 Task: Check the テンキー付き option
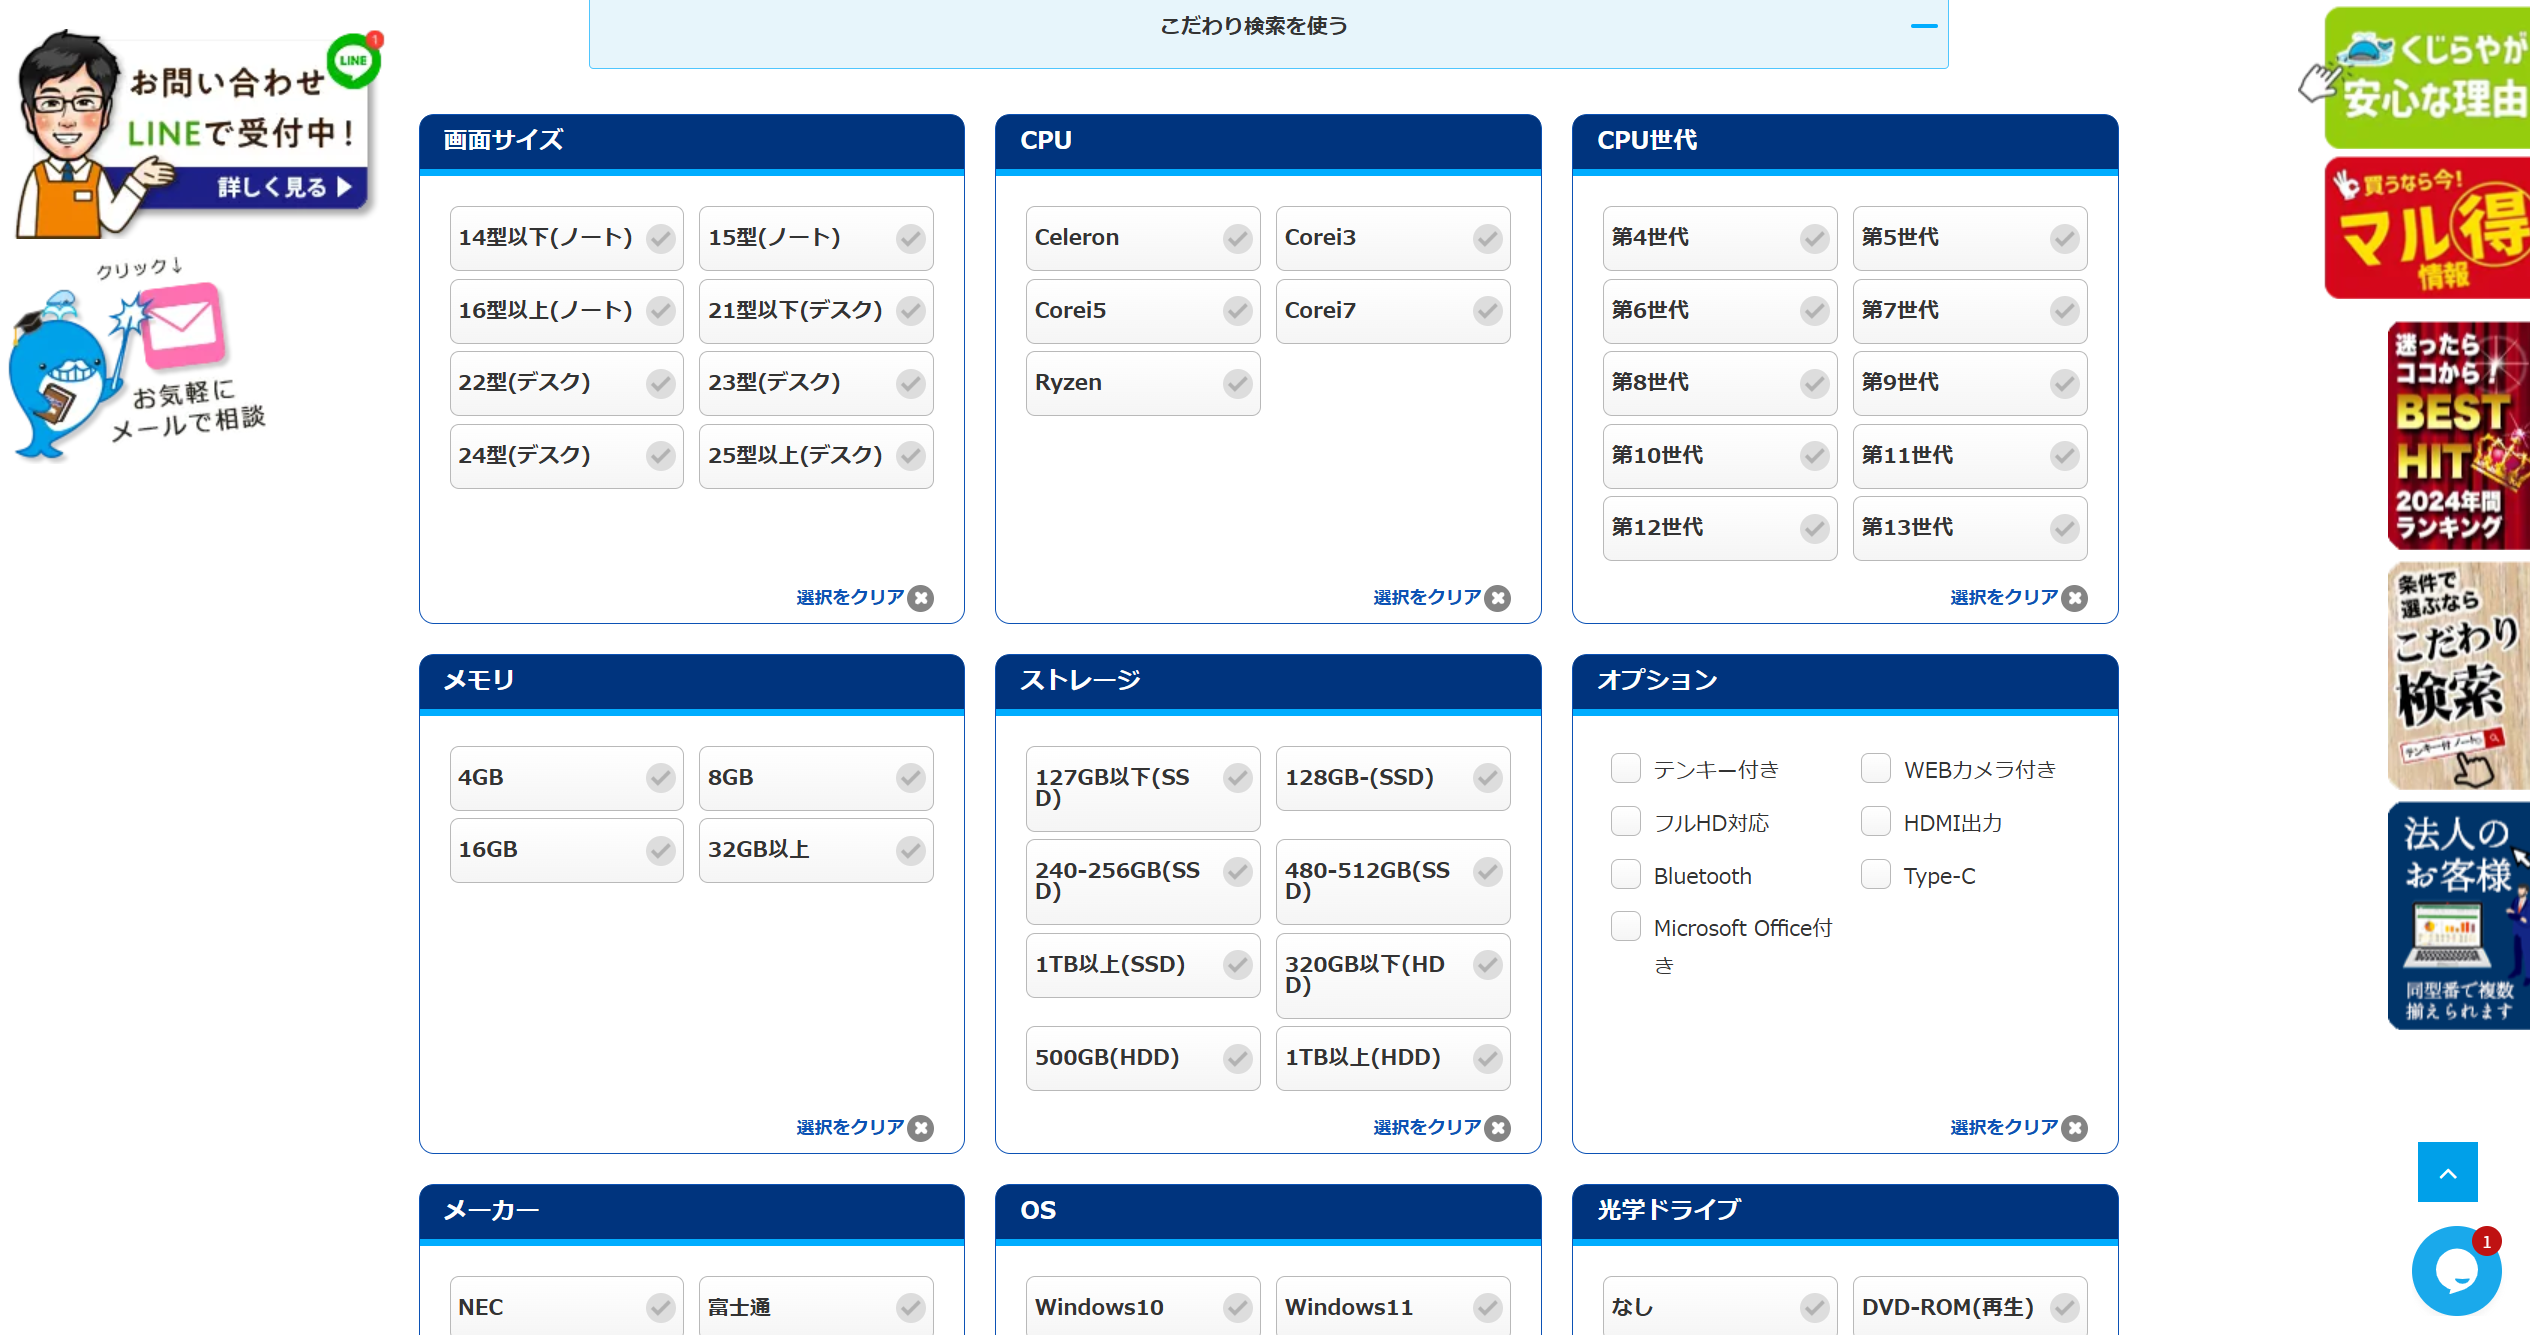click(1626, 769)
